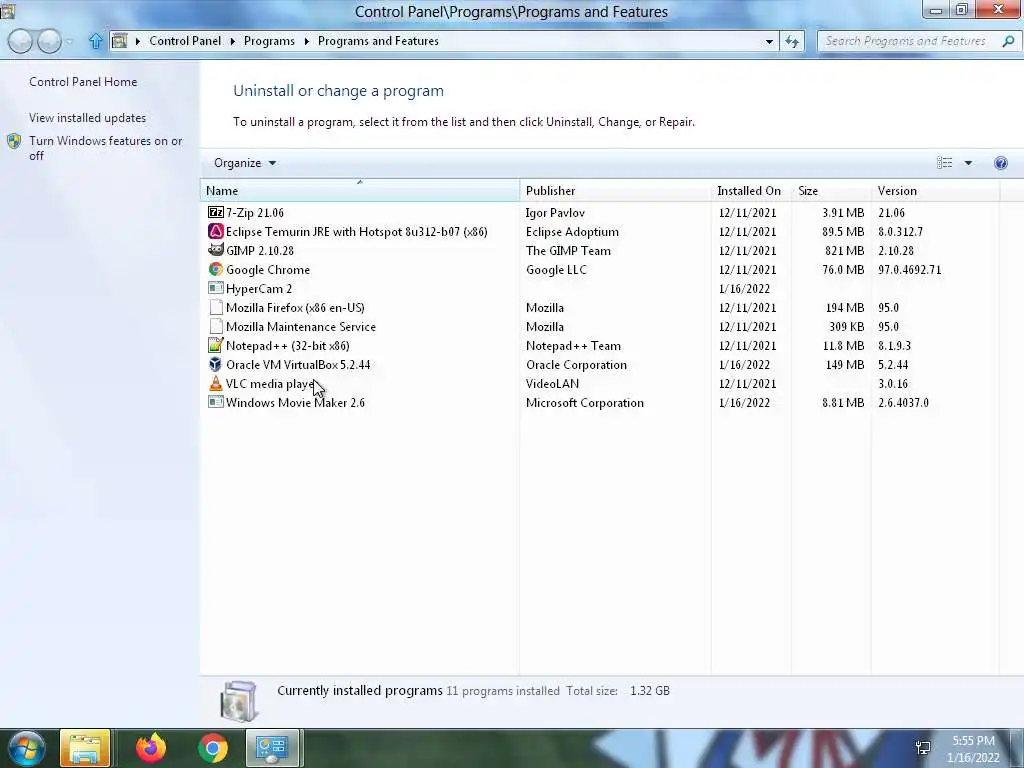Select the HyperCam 2 entry
The height and width of the screenshot is (768, 1024).
[259, 288]
